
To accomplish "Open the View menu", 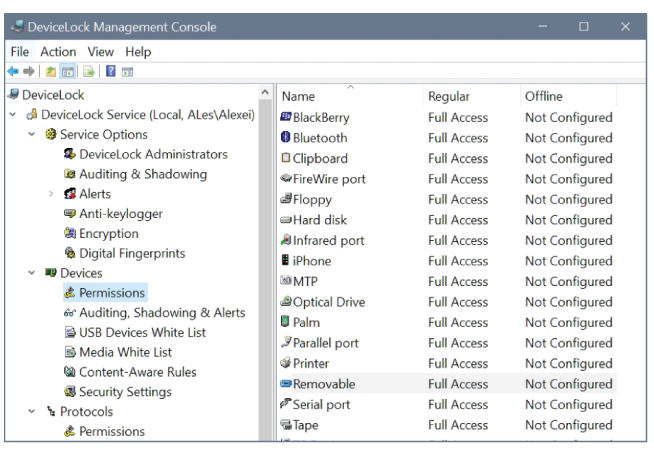I will (100, 52).
